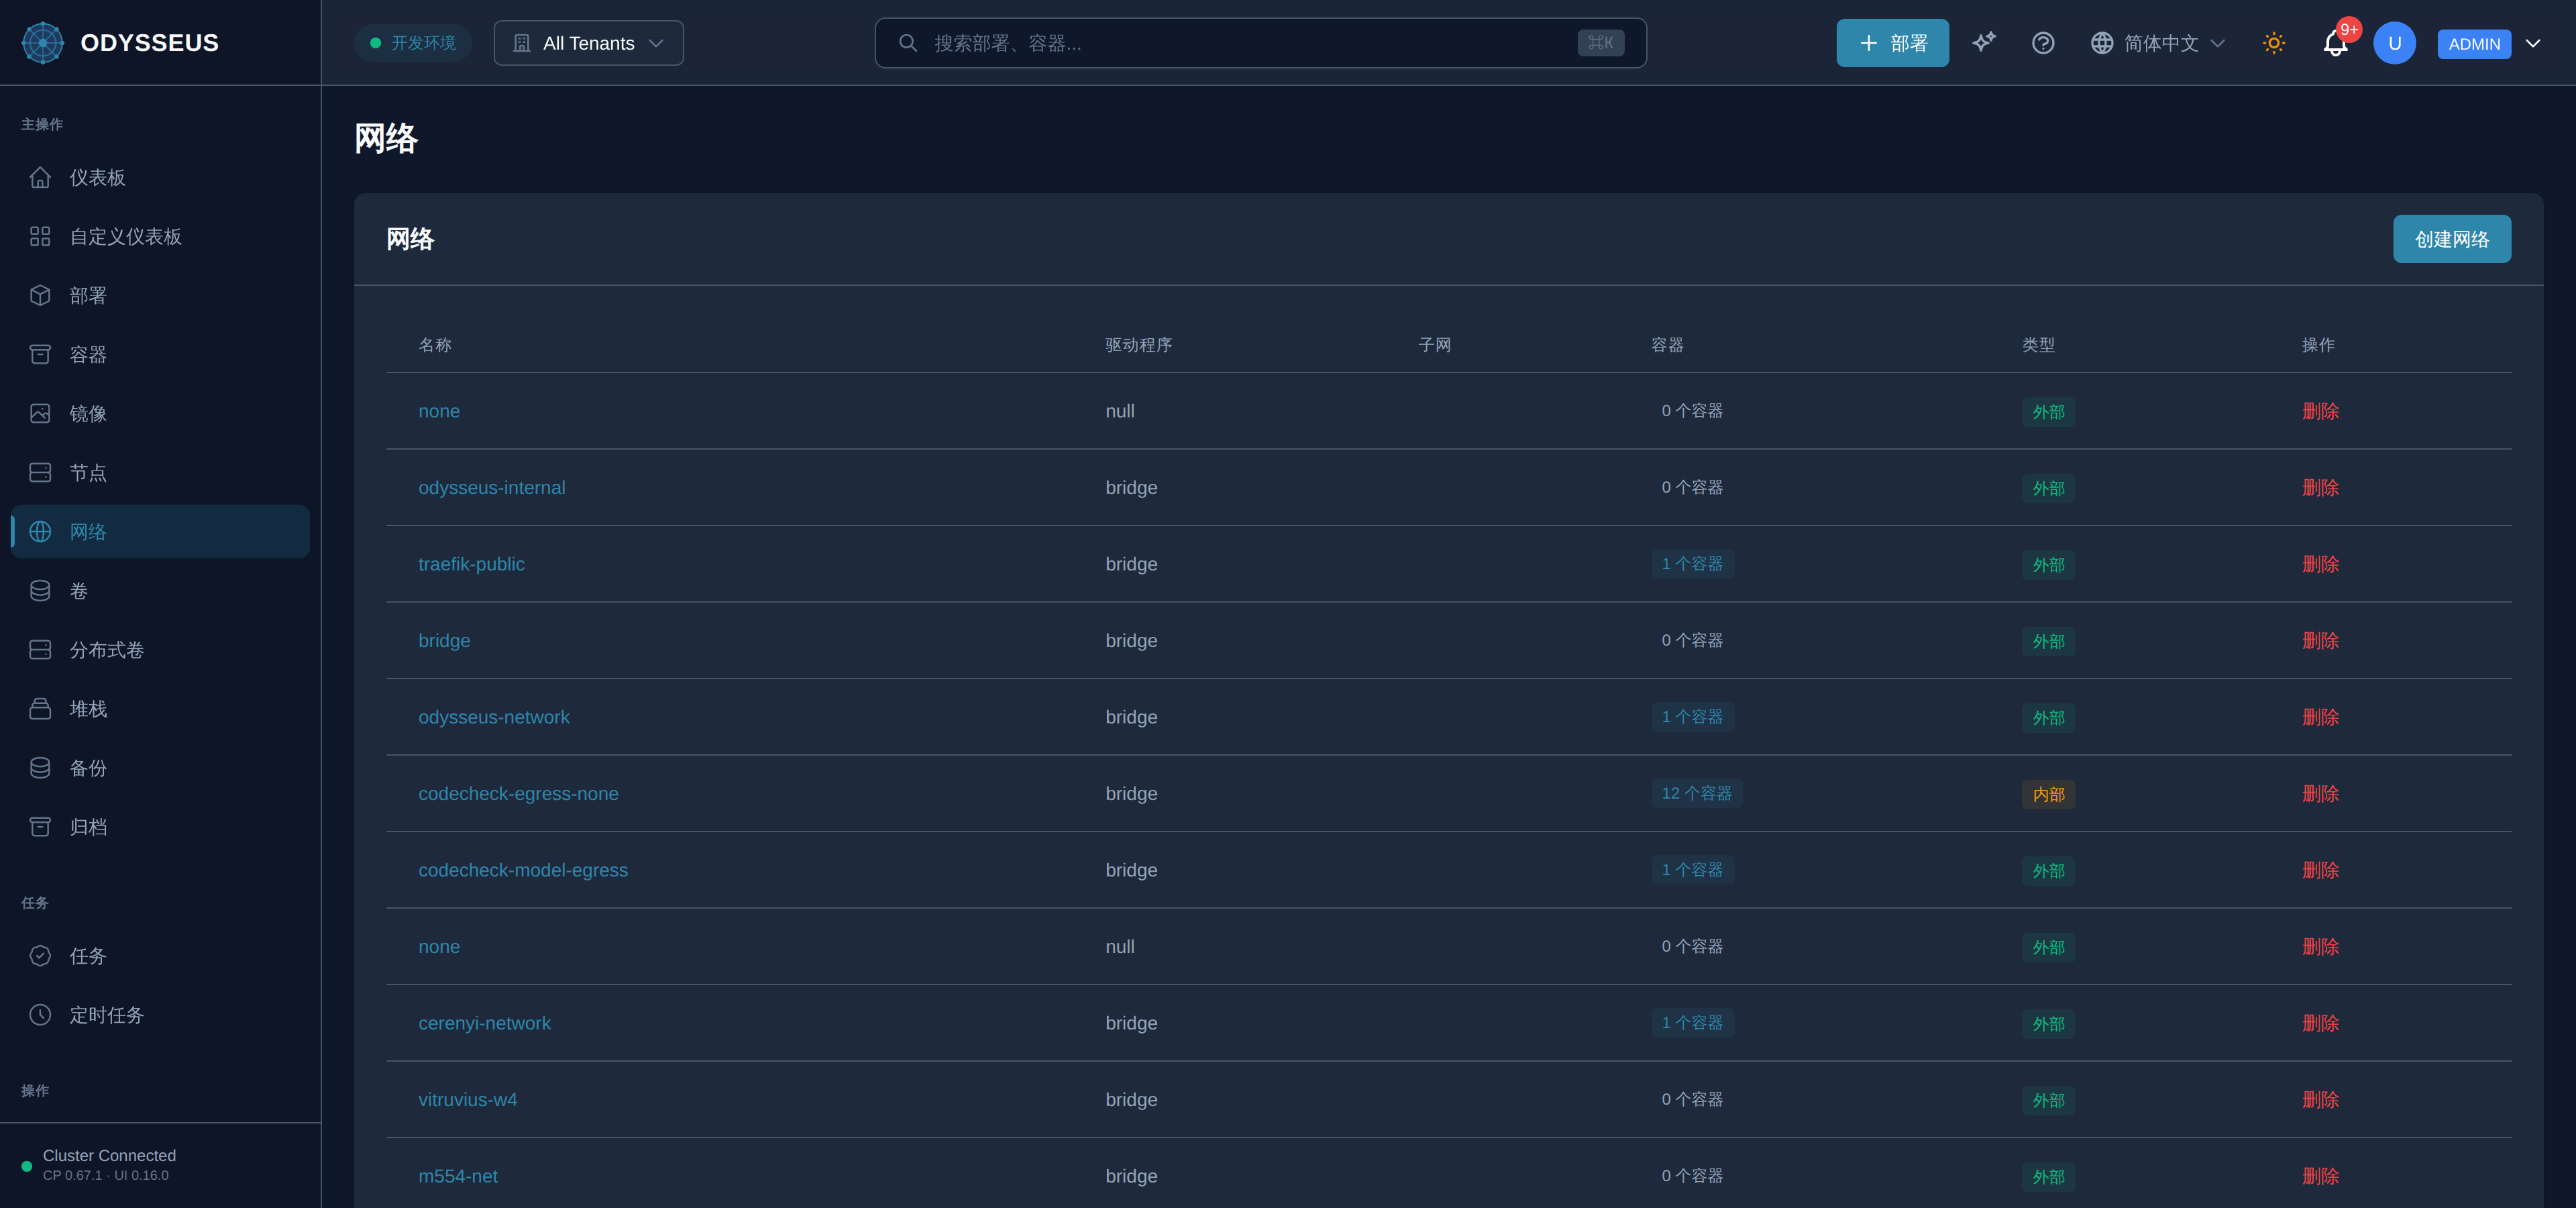Click the scheduled tasks clock icon
2576x1208 pixels.
point(40,1014)
